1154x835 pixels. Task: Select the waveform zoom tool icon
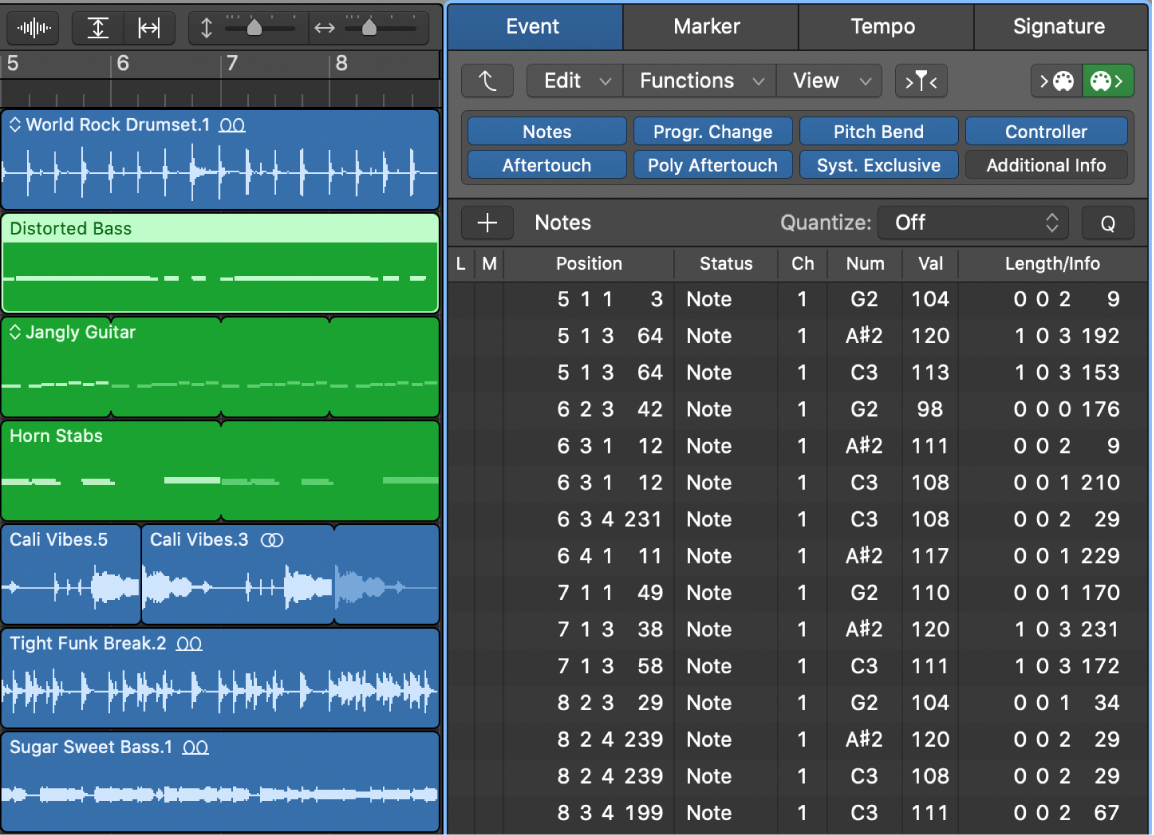(32, 27)
